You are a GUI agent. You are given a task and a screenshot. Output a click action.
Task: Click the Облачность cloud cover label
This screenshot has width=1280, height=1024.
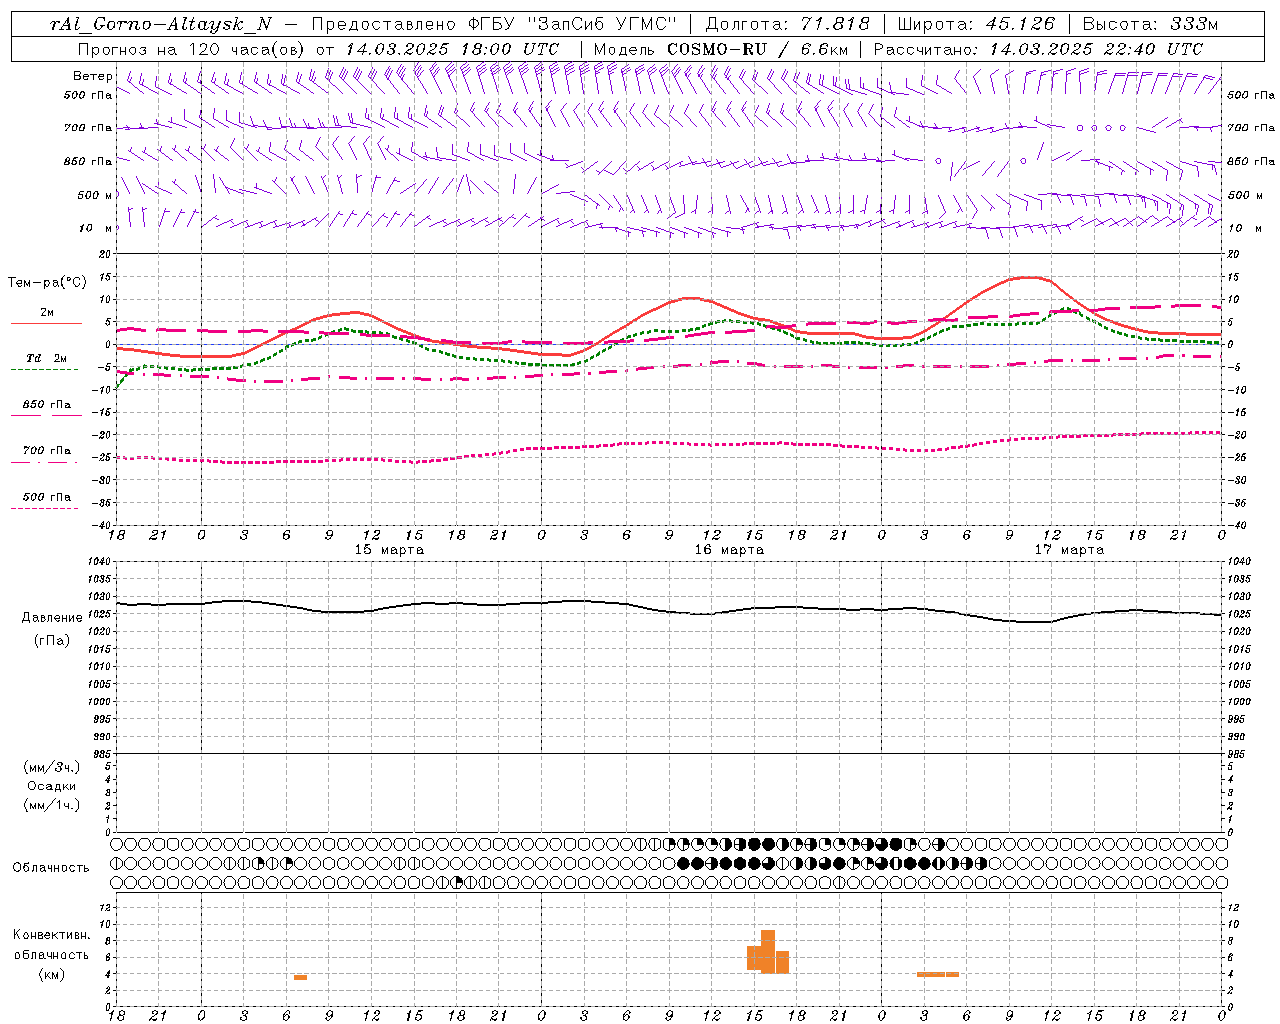(x=51, y=868)
